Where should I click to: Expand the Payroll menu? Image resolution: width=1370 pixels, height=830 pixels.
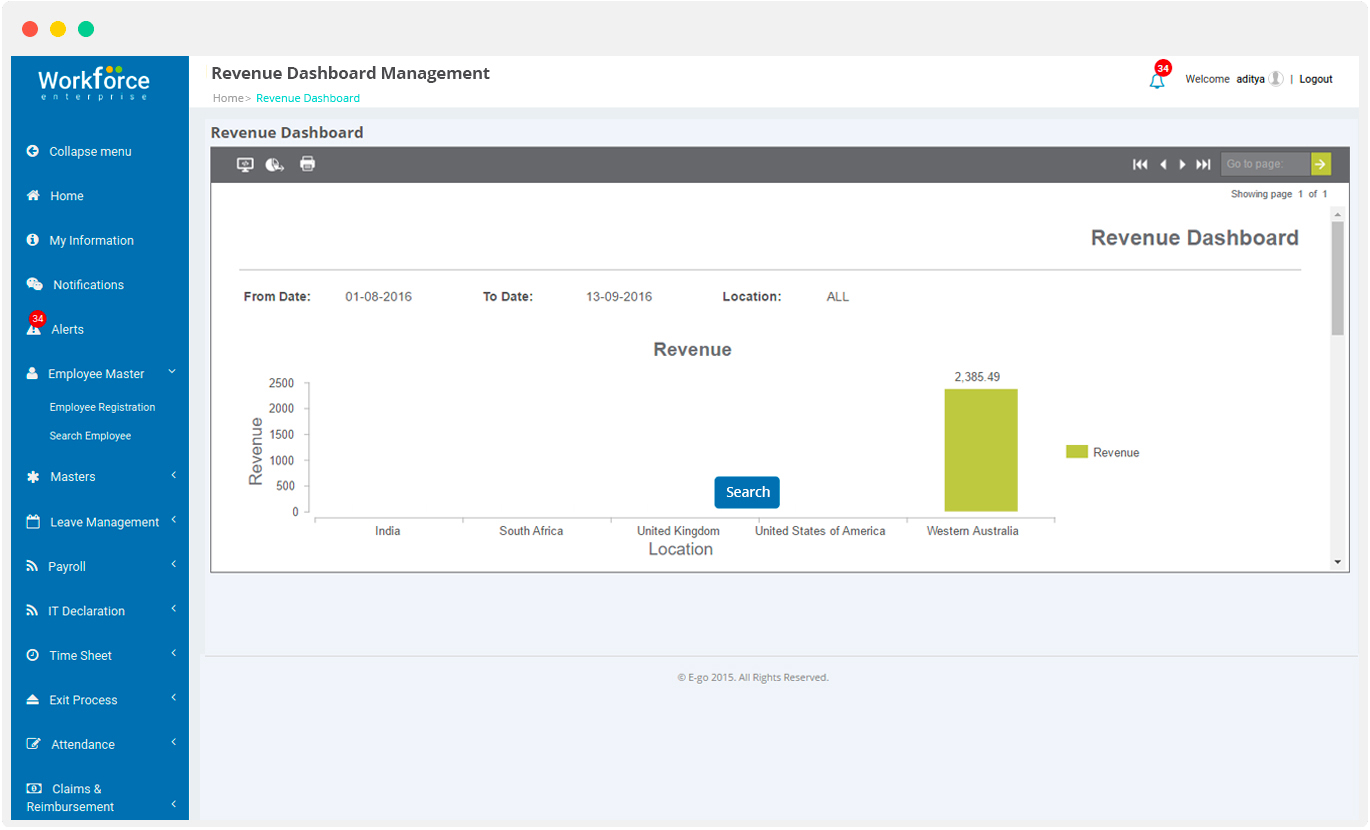(x=70, y=565)
